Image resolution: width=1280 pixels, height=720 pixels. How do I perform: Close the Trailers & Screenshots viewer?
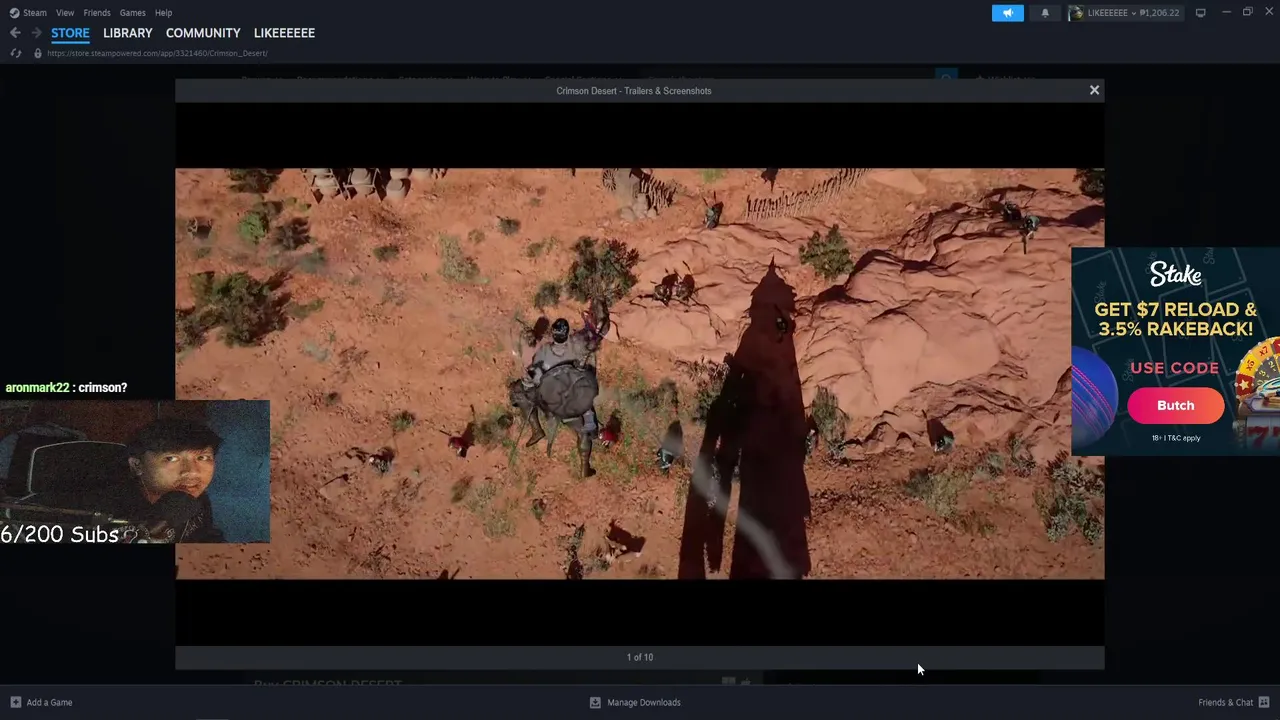1094,90
